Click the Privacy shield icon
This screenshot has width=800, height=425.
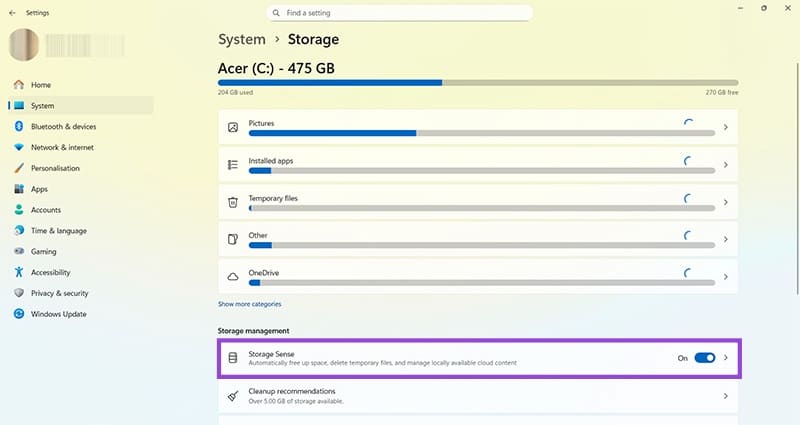(x=19, y=293)
